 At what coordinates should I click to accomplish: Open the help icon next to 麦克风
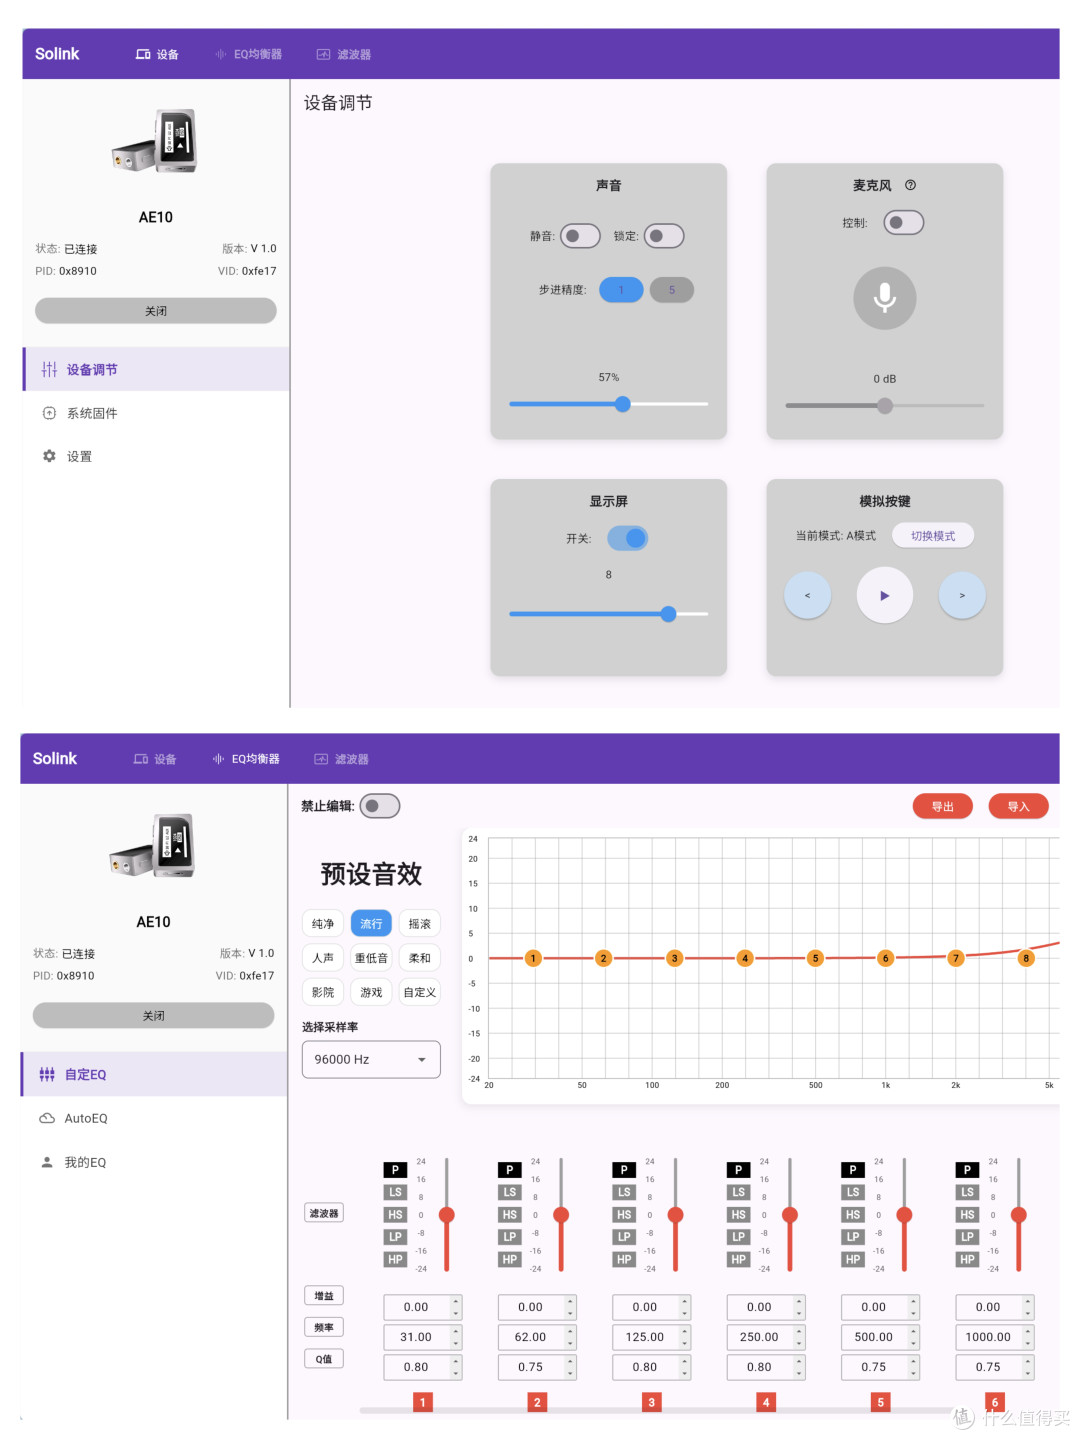click(910, 185)
